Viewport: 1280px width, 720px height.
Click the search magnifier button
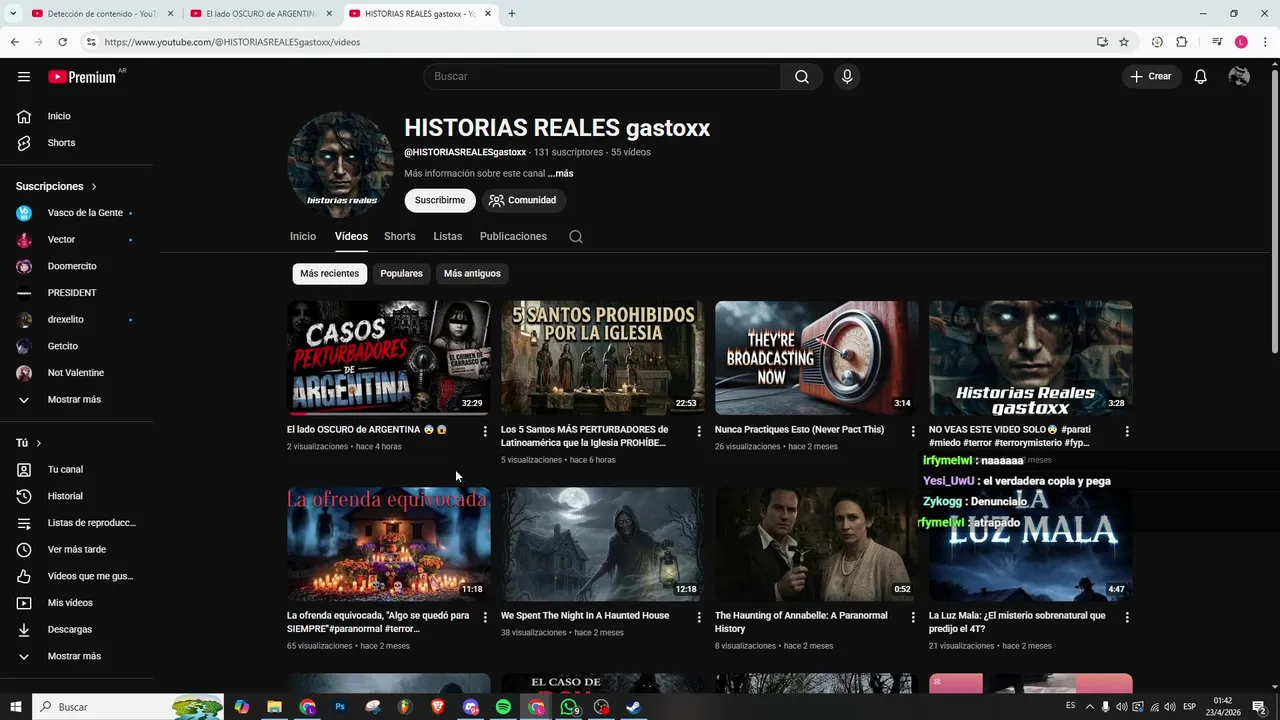(802, 77)
